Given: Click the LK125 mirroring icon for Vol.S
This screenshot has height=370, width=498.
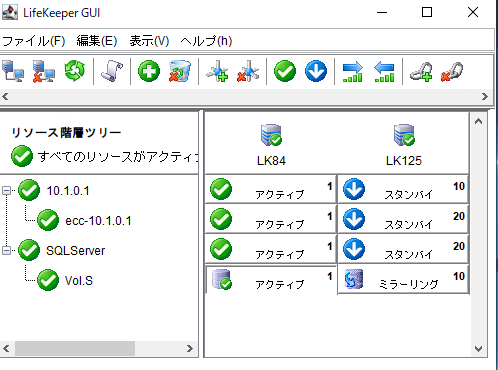Looking at the screenshot, I should pos(354,279).
